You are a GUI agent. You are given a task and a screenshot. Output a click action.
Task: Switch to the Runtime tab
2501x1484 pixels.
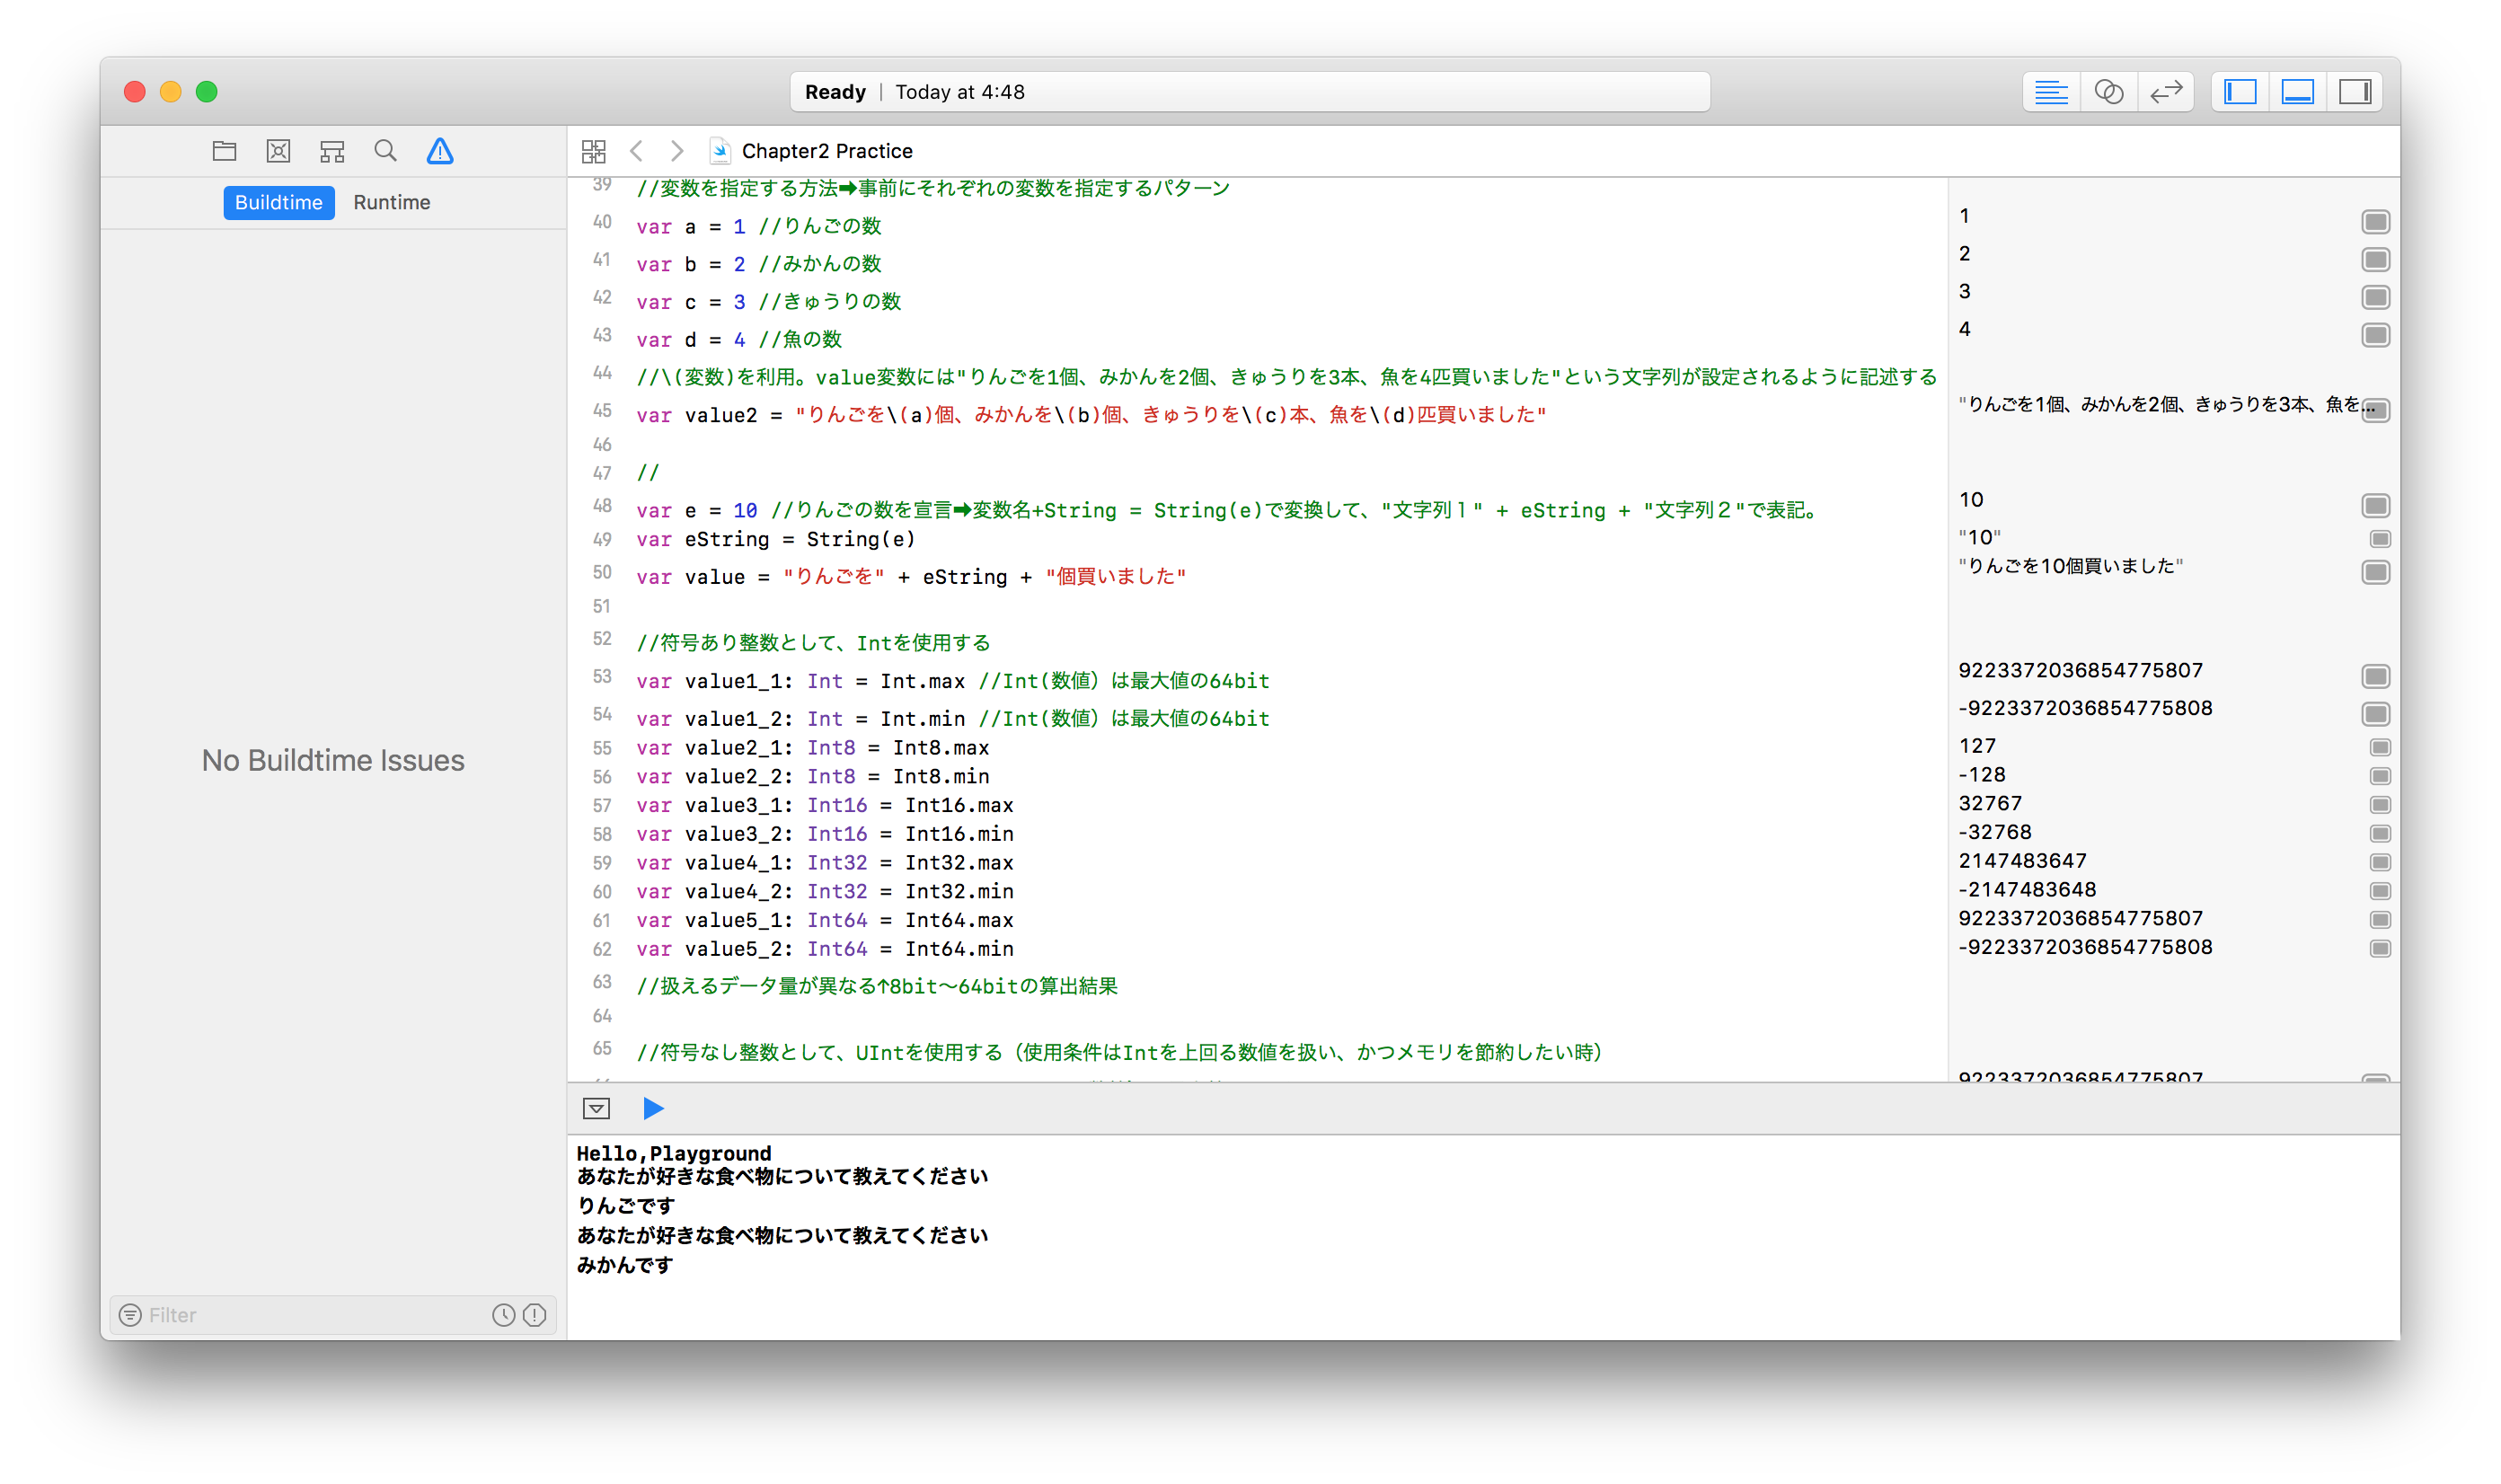pyautogui.click(x=391, y=202)
